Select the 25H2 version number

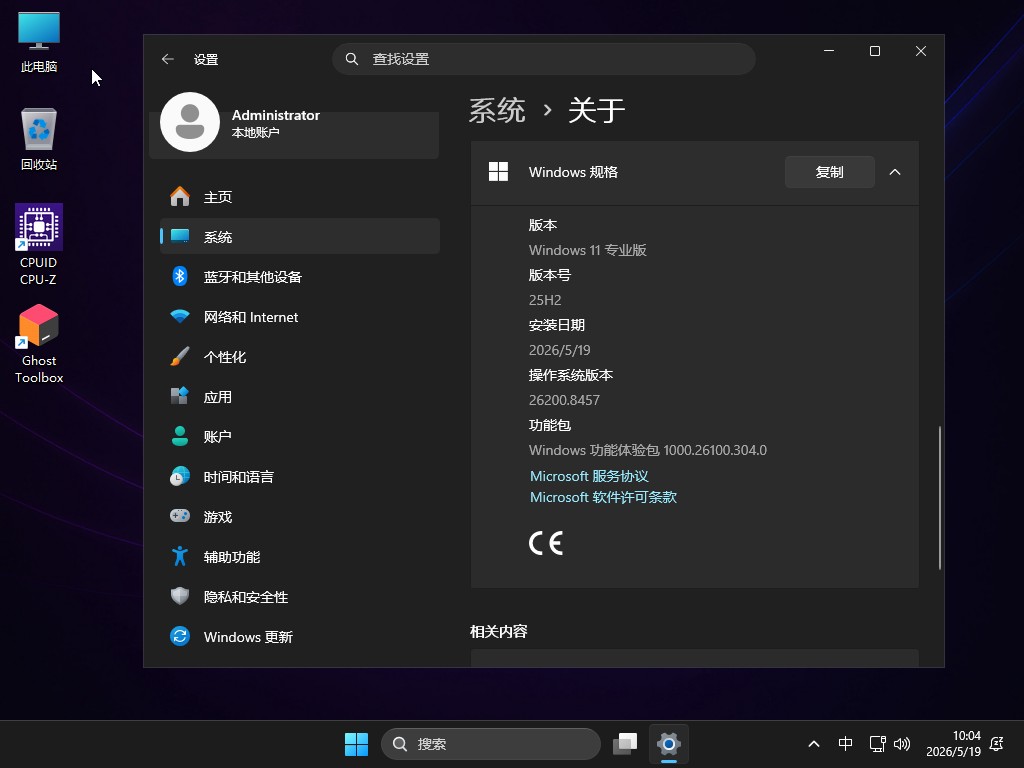545,300
